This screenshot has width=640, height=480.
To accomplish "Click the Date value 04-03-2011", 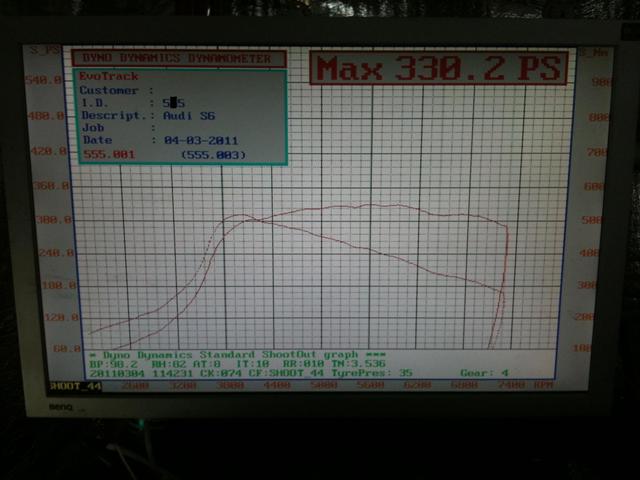I will pos(201,141).
